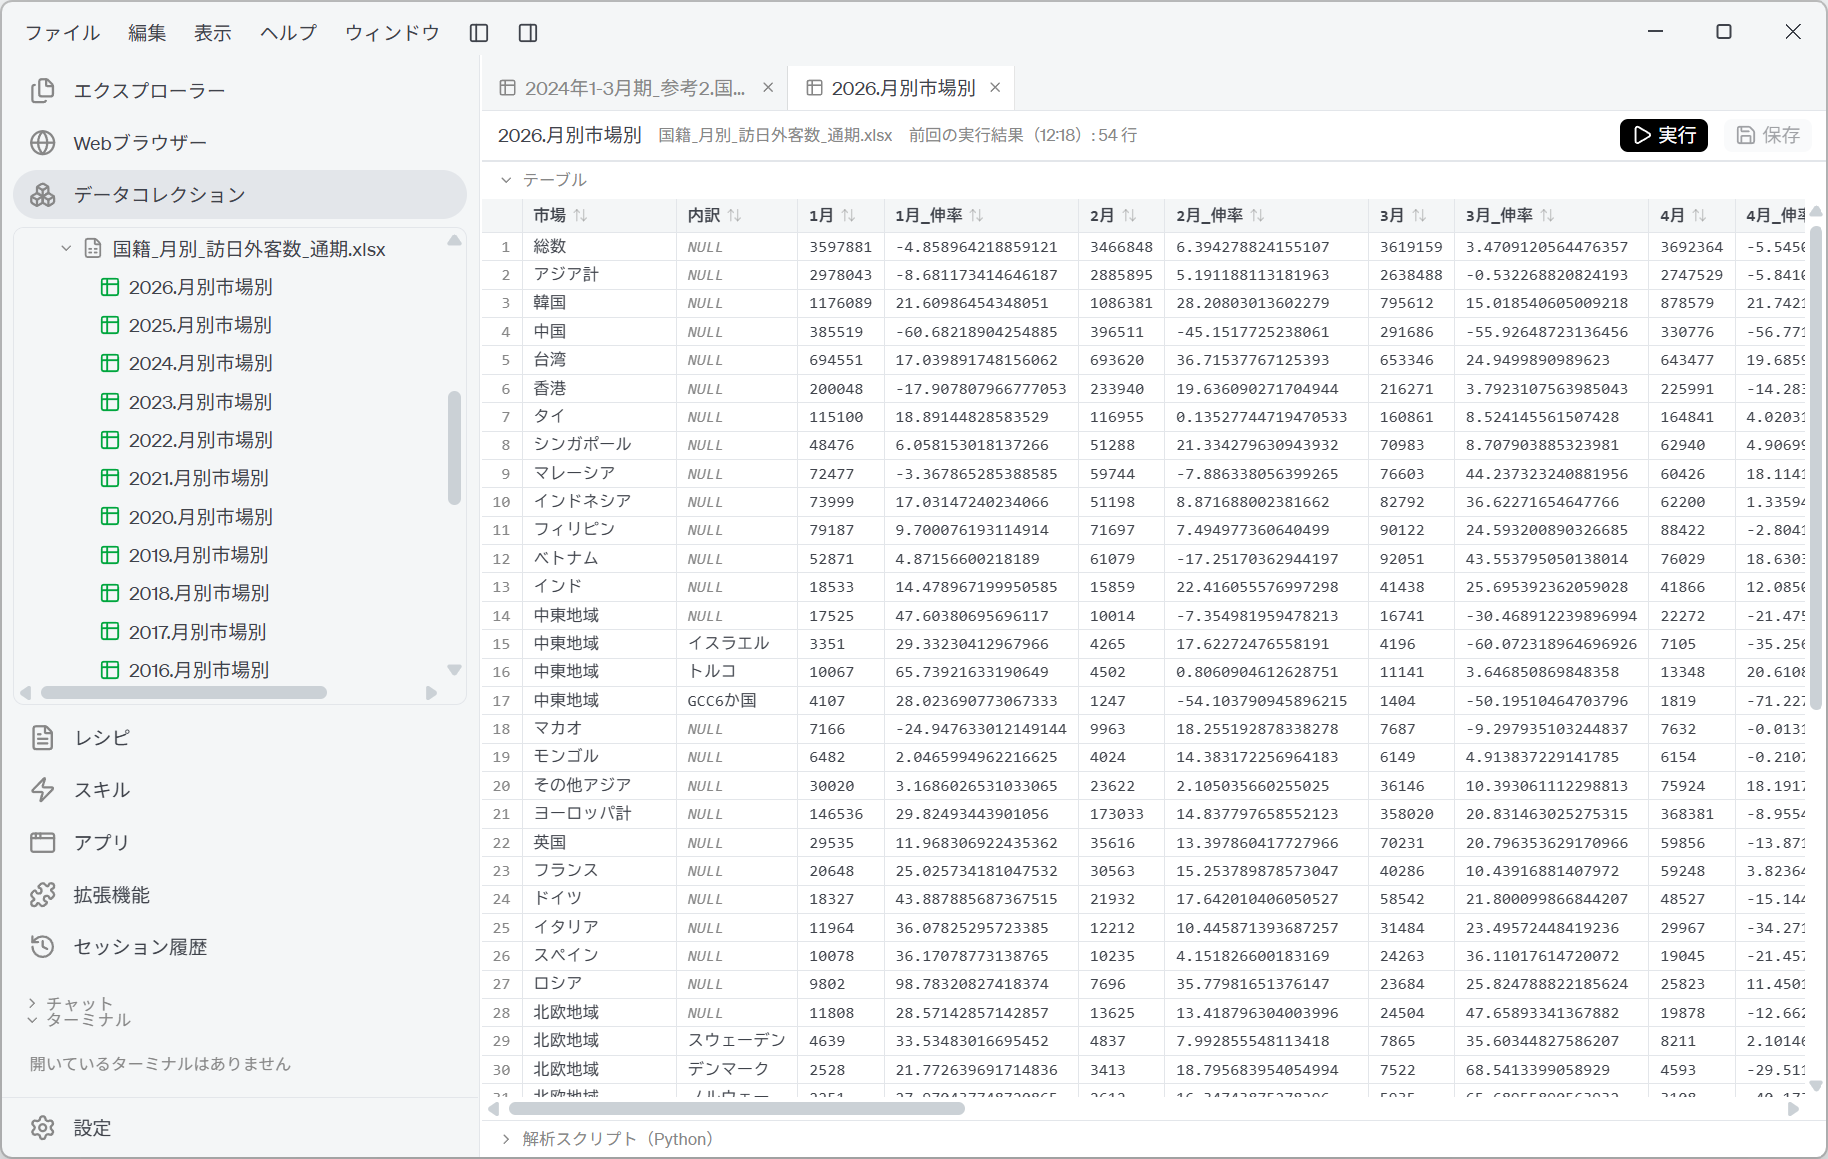Collapse the ターミナル section
Screen dimensions: 1828x1159
coord(32,1020)
